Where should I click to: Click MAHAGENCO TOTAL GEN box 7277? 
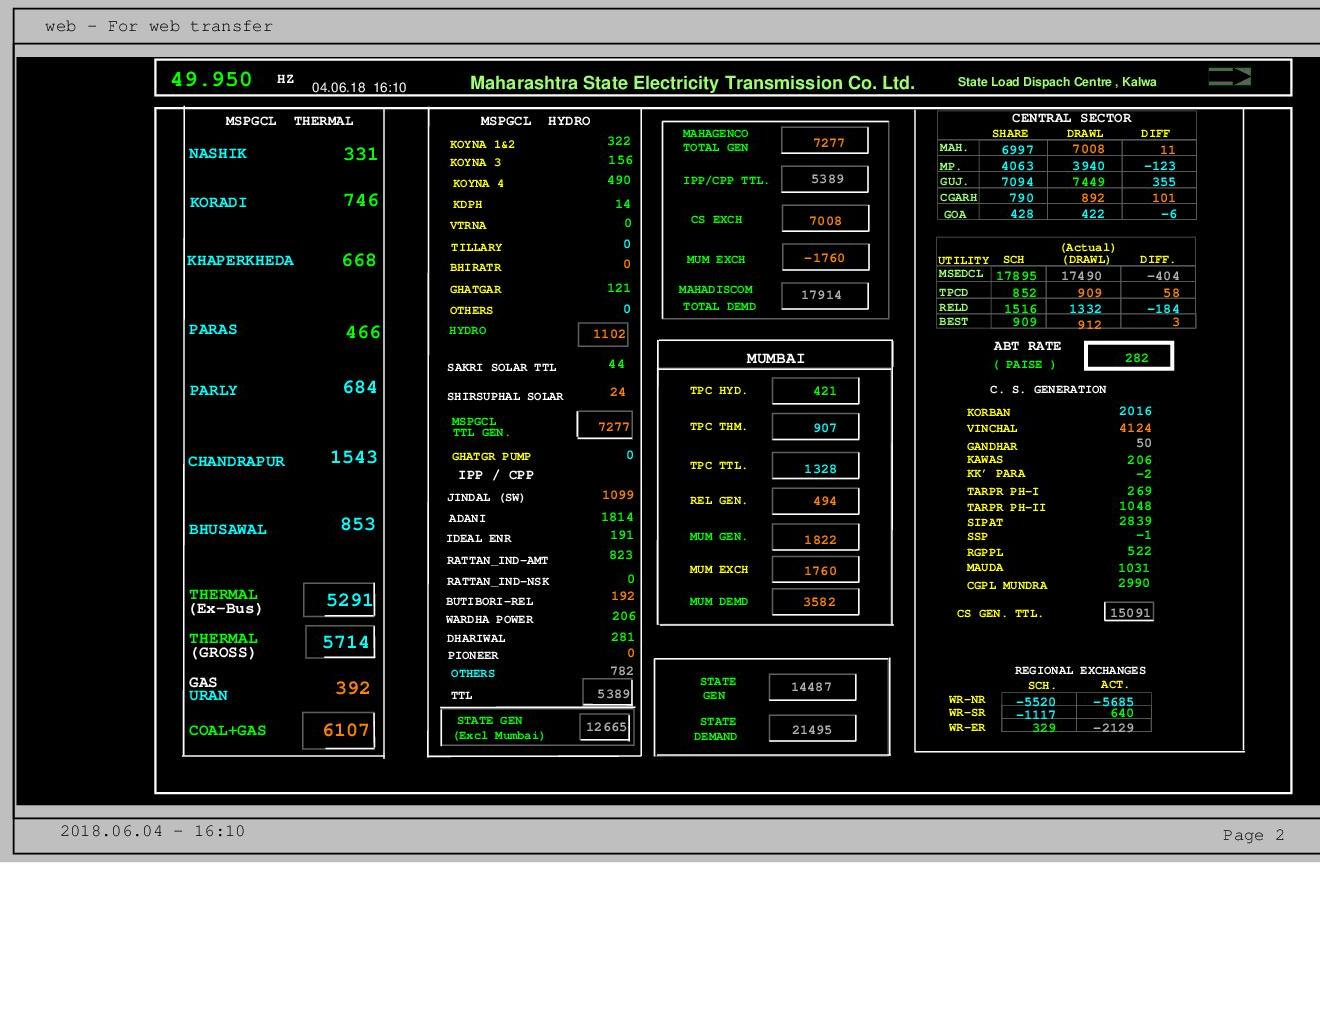(x=825, y=141)
